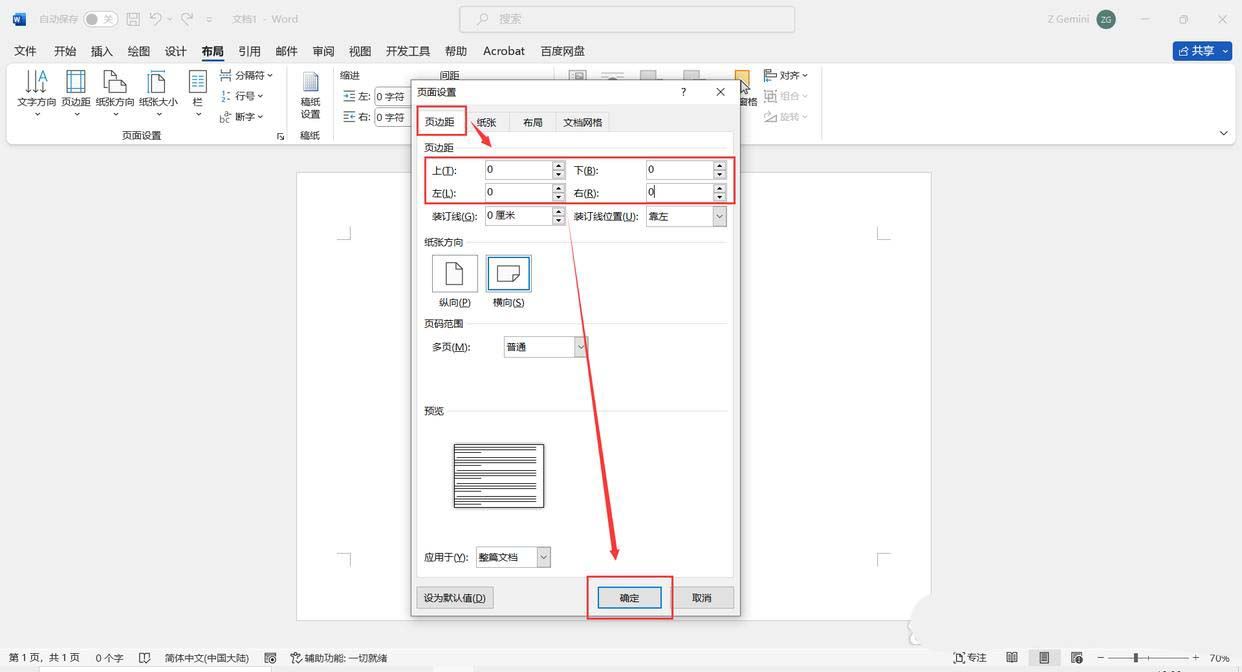Open 稿纸设置 (Grid Paper Setup)
This screenshot has width=1242, height=672.
coord(310,97)
